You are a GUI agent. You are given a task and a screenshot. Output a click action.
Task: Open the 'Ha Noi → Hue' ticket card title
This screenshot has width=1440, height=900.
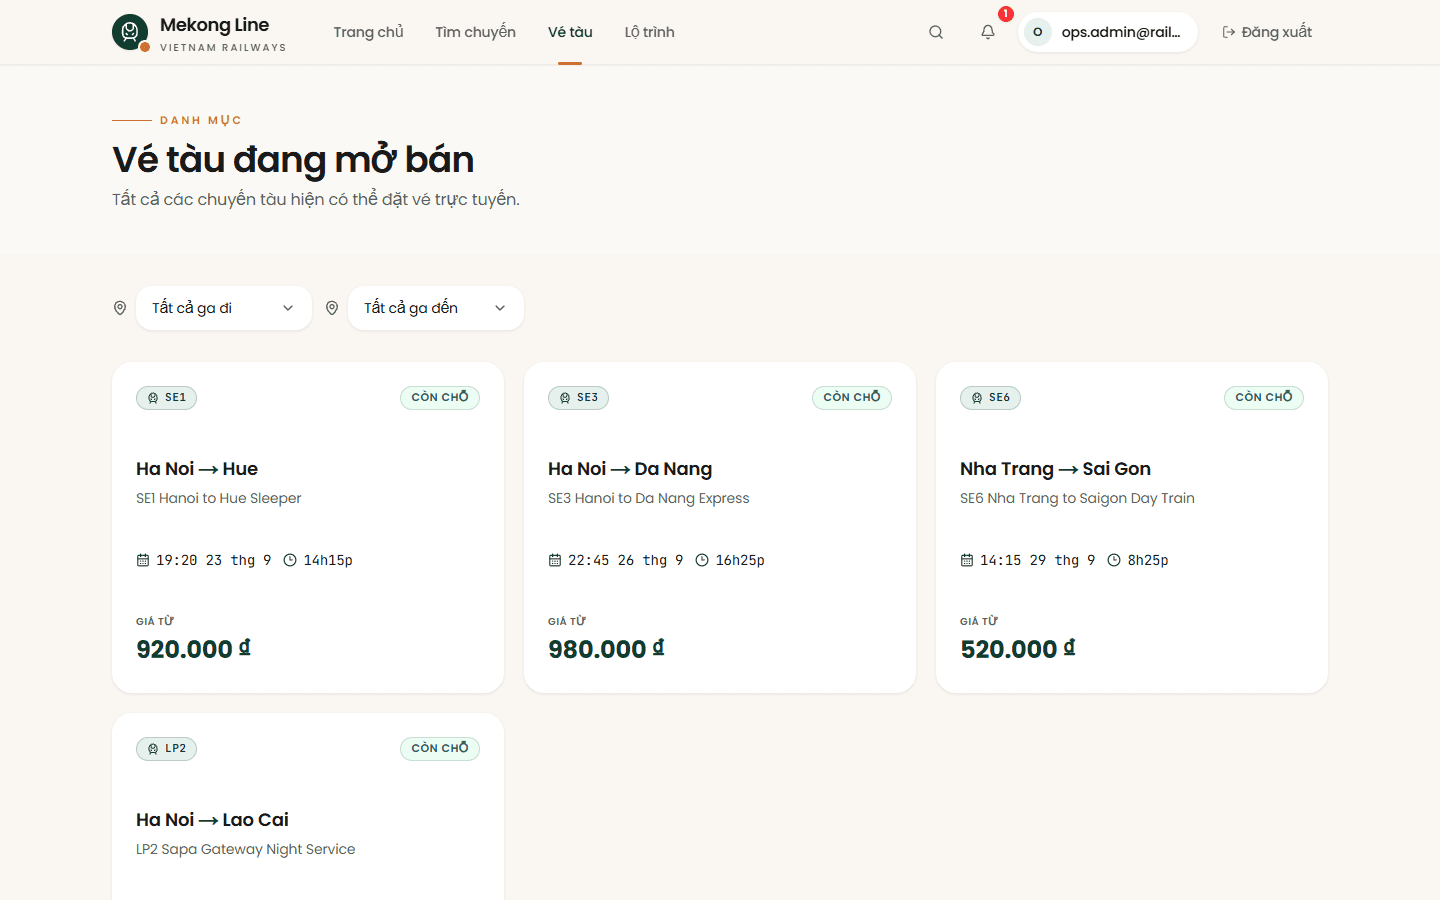pyautogui.click(x=197, y=469)
